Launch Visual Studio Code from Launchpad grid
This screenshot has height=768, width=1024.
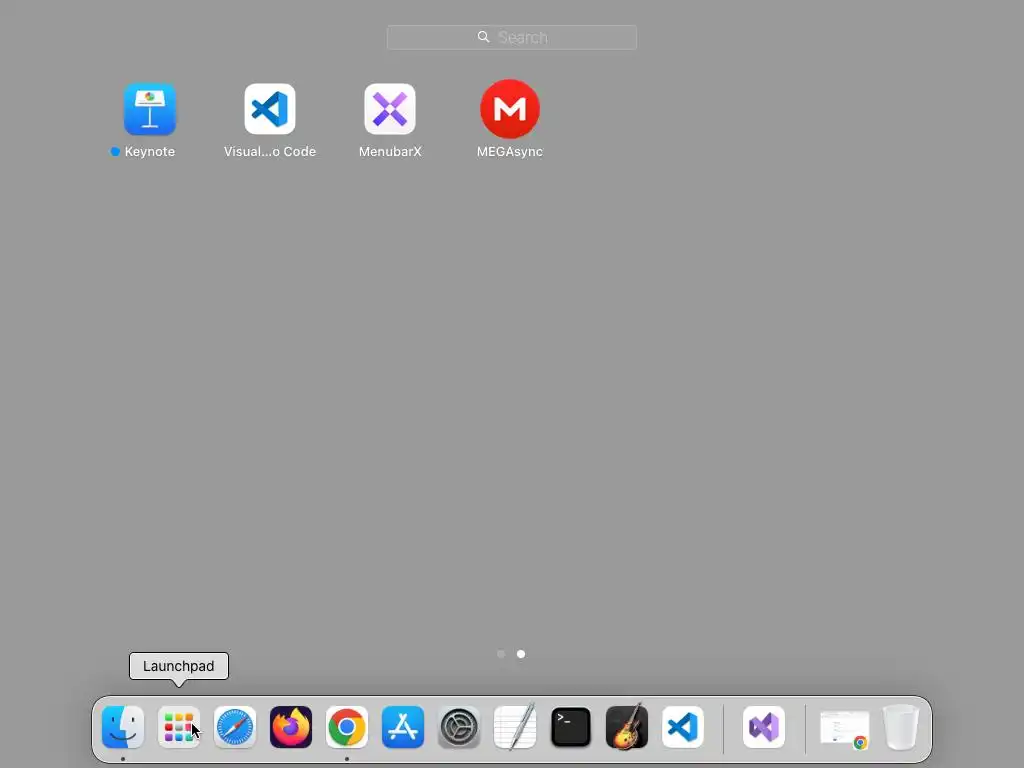(x=270, y=109)
